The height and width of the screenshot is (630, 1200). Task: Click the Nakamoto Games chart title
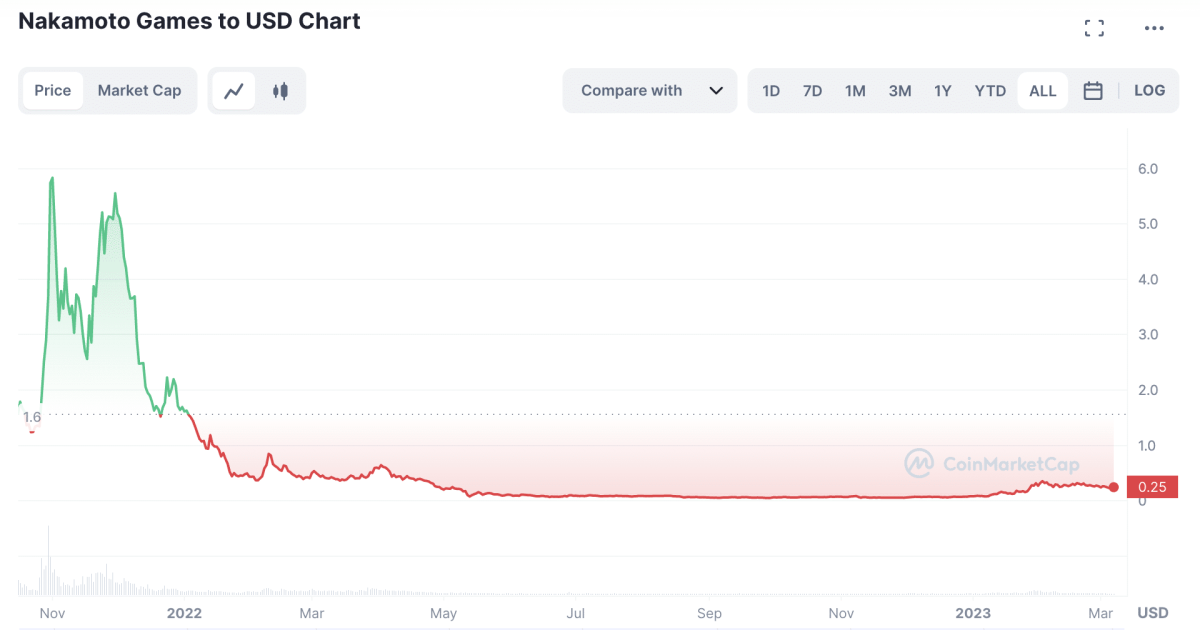click(x=189, y=21)
